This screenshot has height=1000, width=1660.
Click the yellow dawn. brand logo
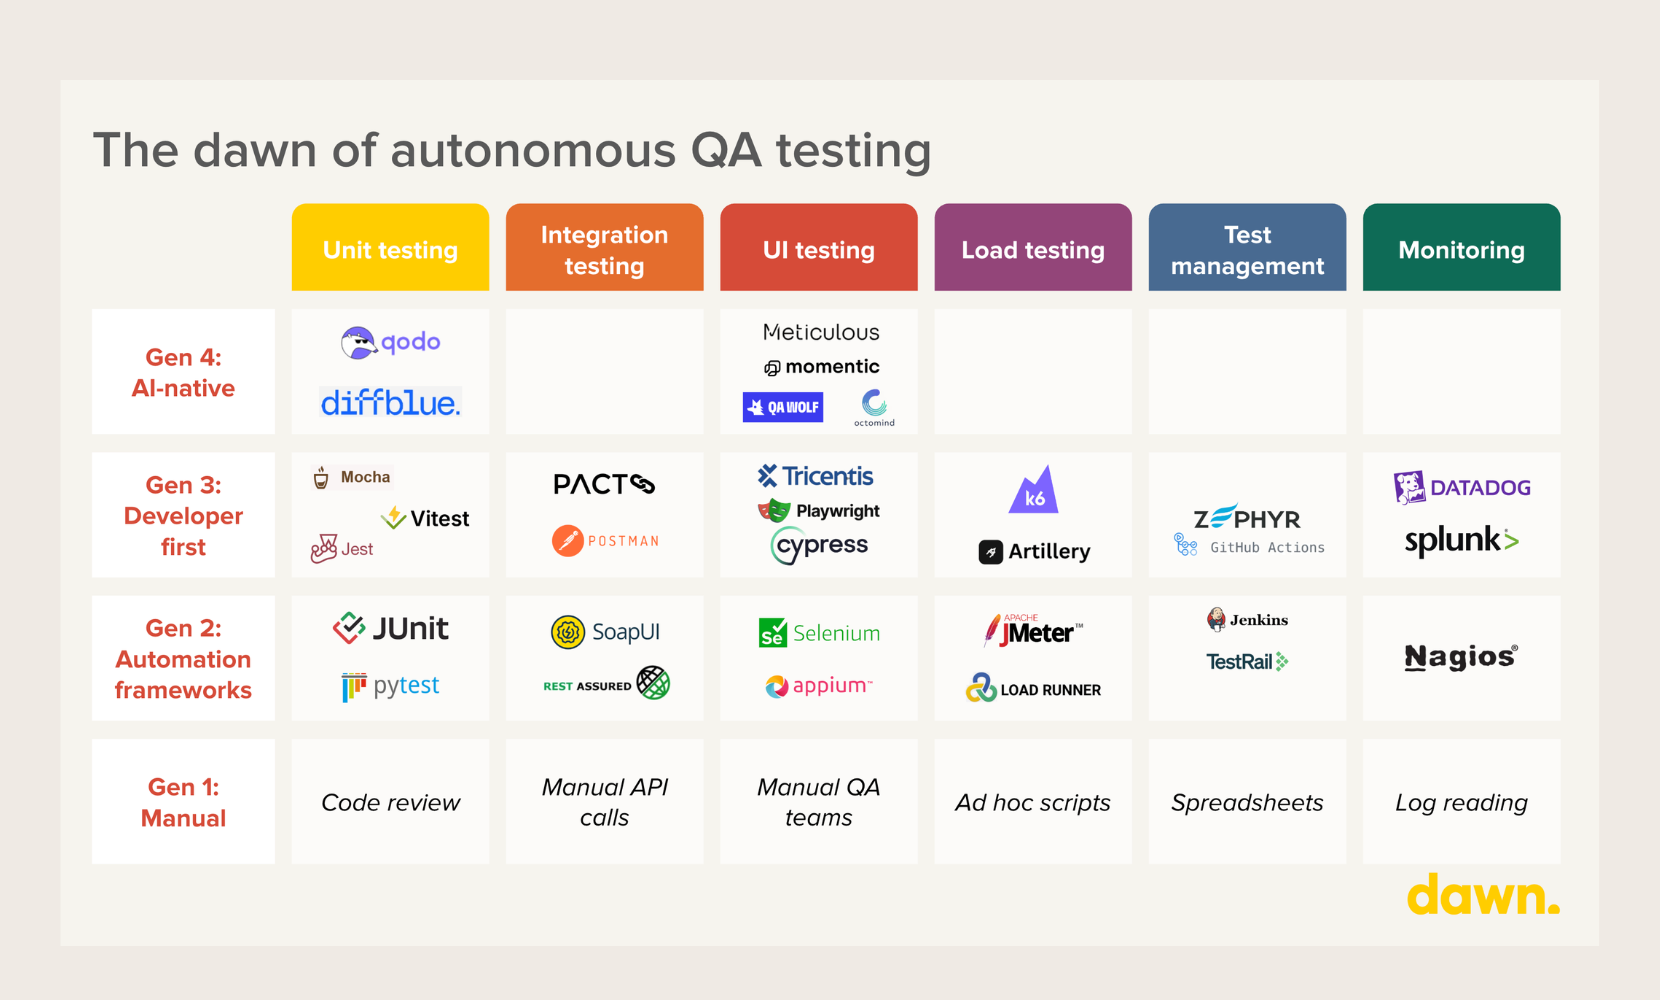pyautogui.click(x=1482, y=895)
